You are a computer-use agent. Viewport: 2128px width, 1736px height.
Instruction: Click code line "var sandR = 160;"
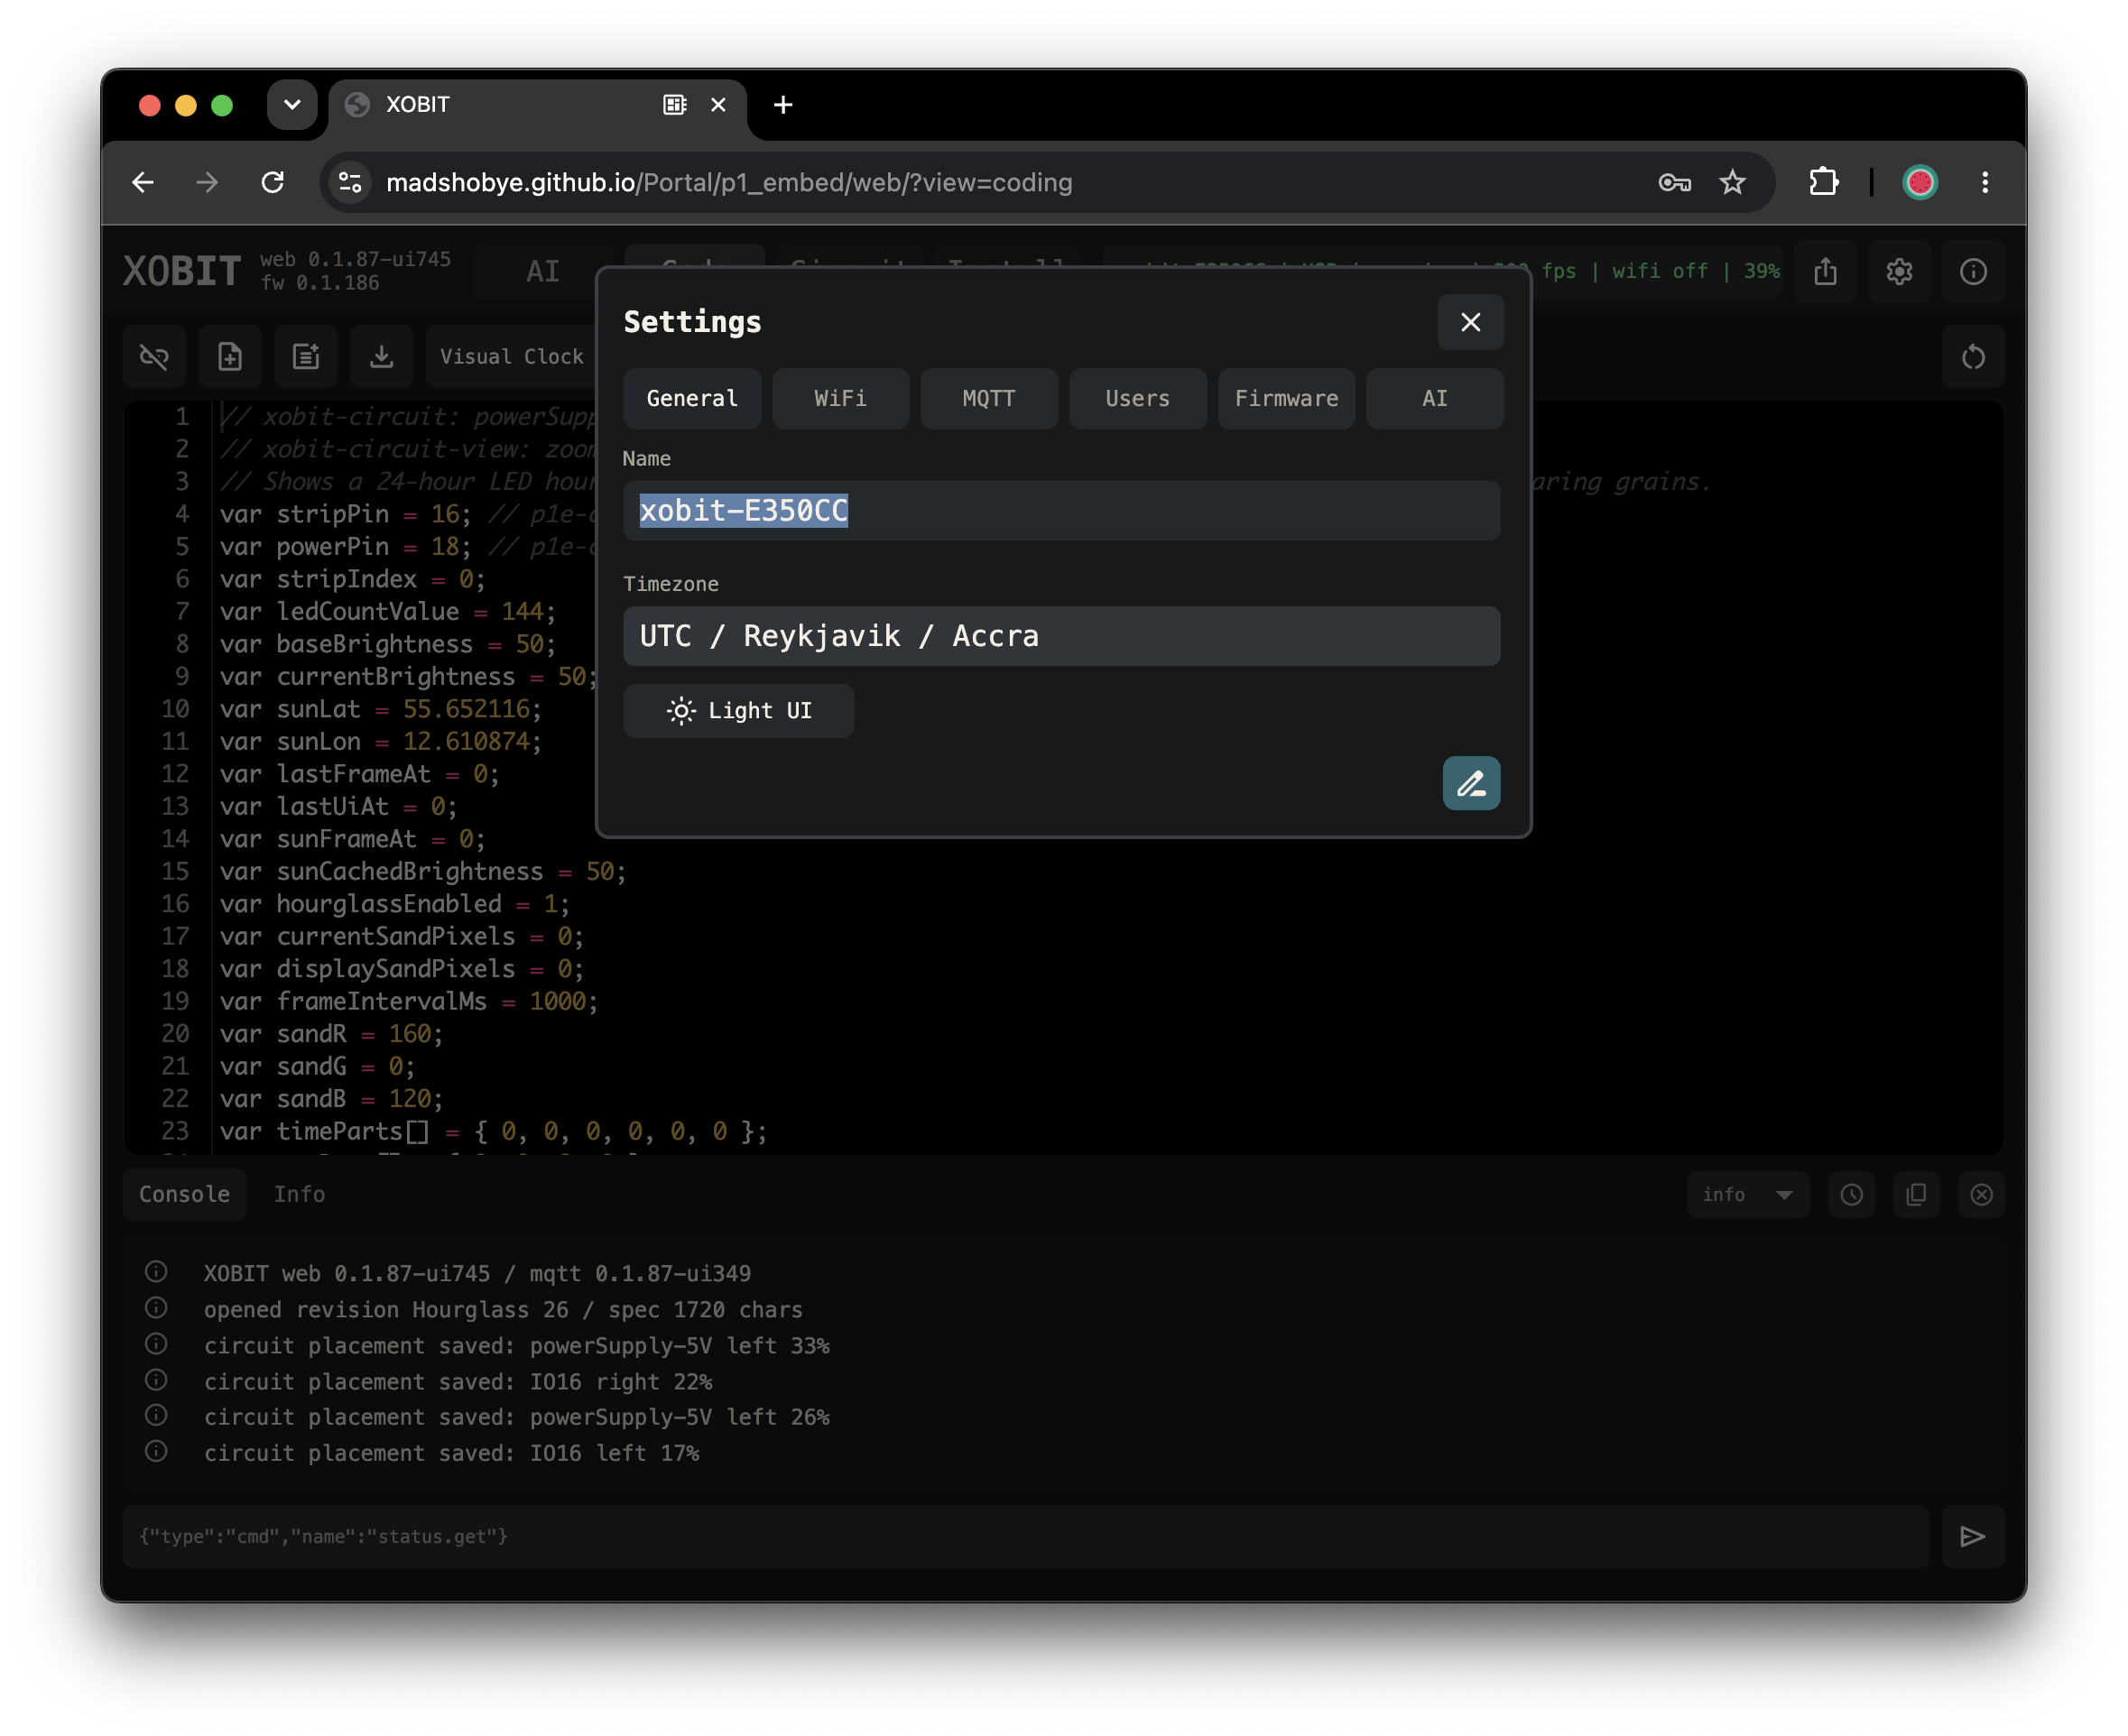[331, 1034]
